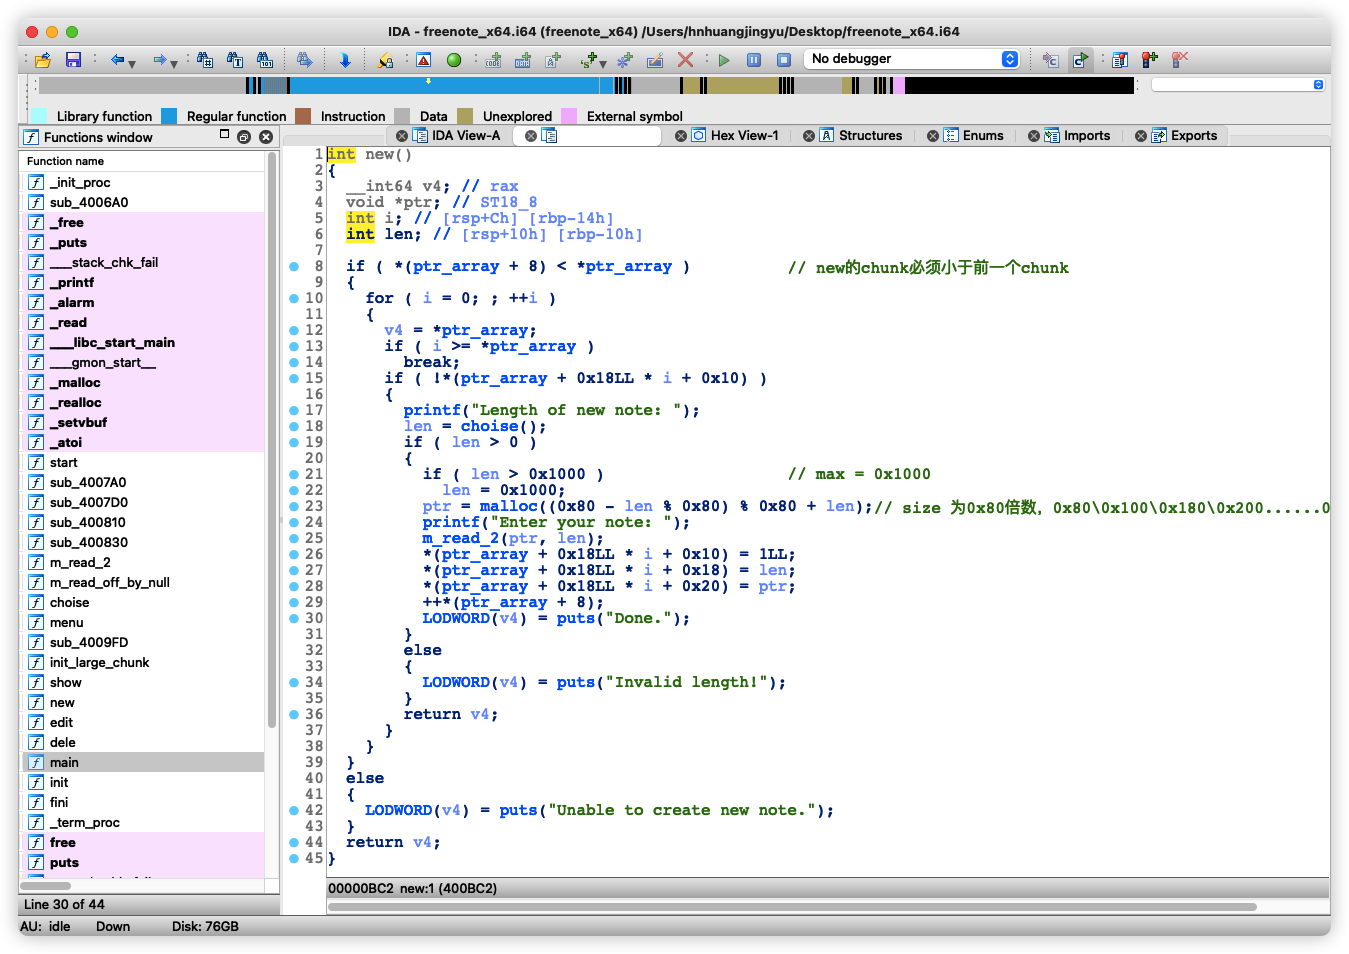The height and width of the screenshot is (954, 1349).
Task: Select function 'main' in Functions list
Action: [x=143, y=762]
